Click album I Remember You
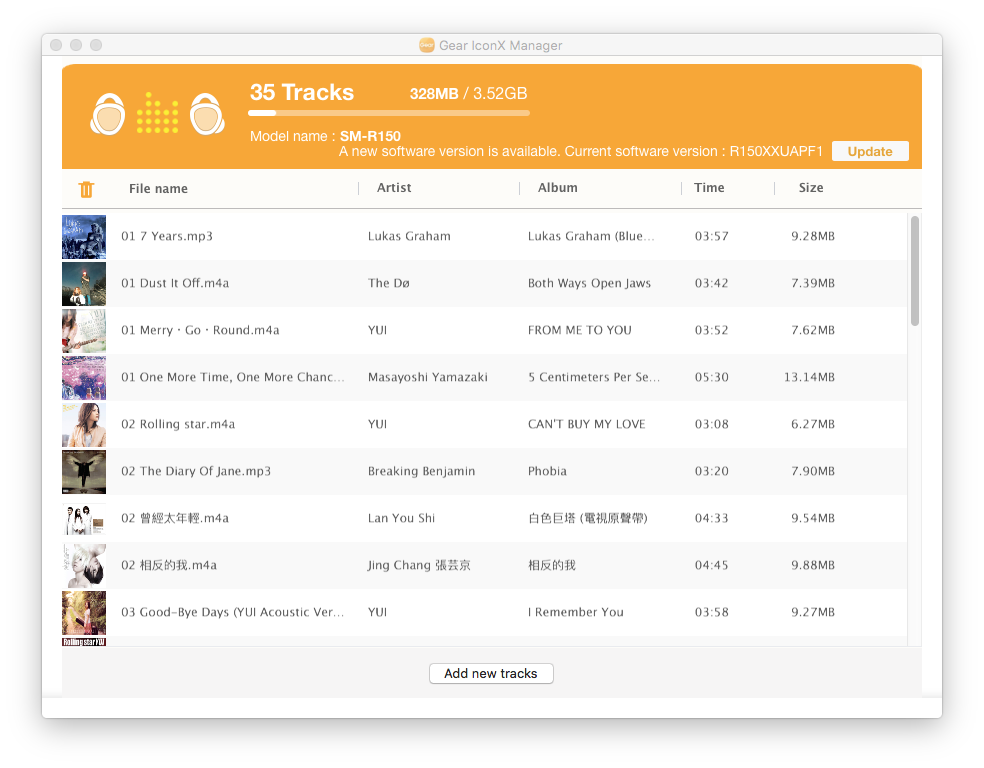 point(575,612)
